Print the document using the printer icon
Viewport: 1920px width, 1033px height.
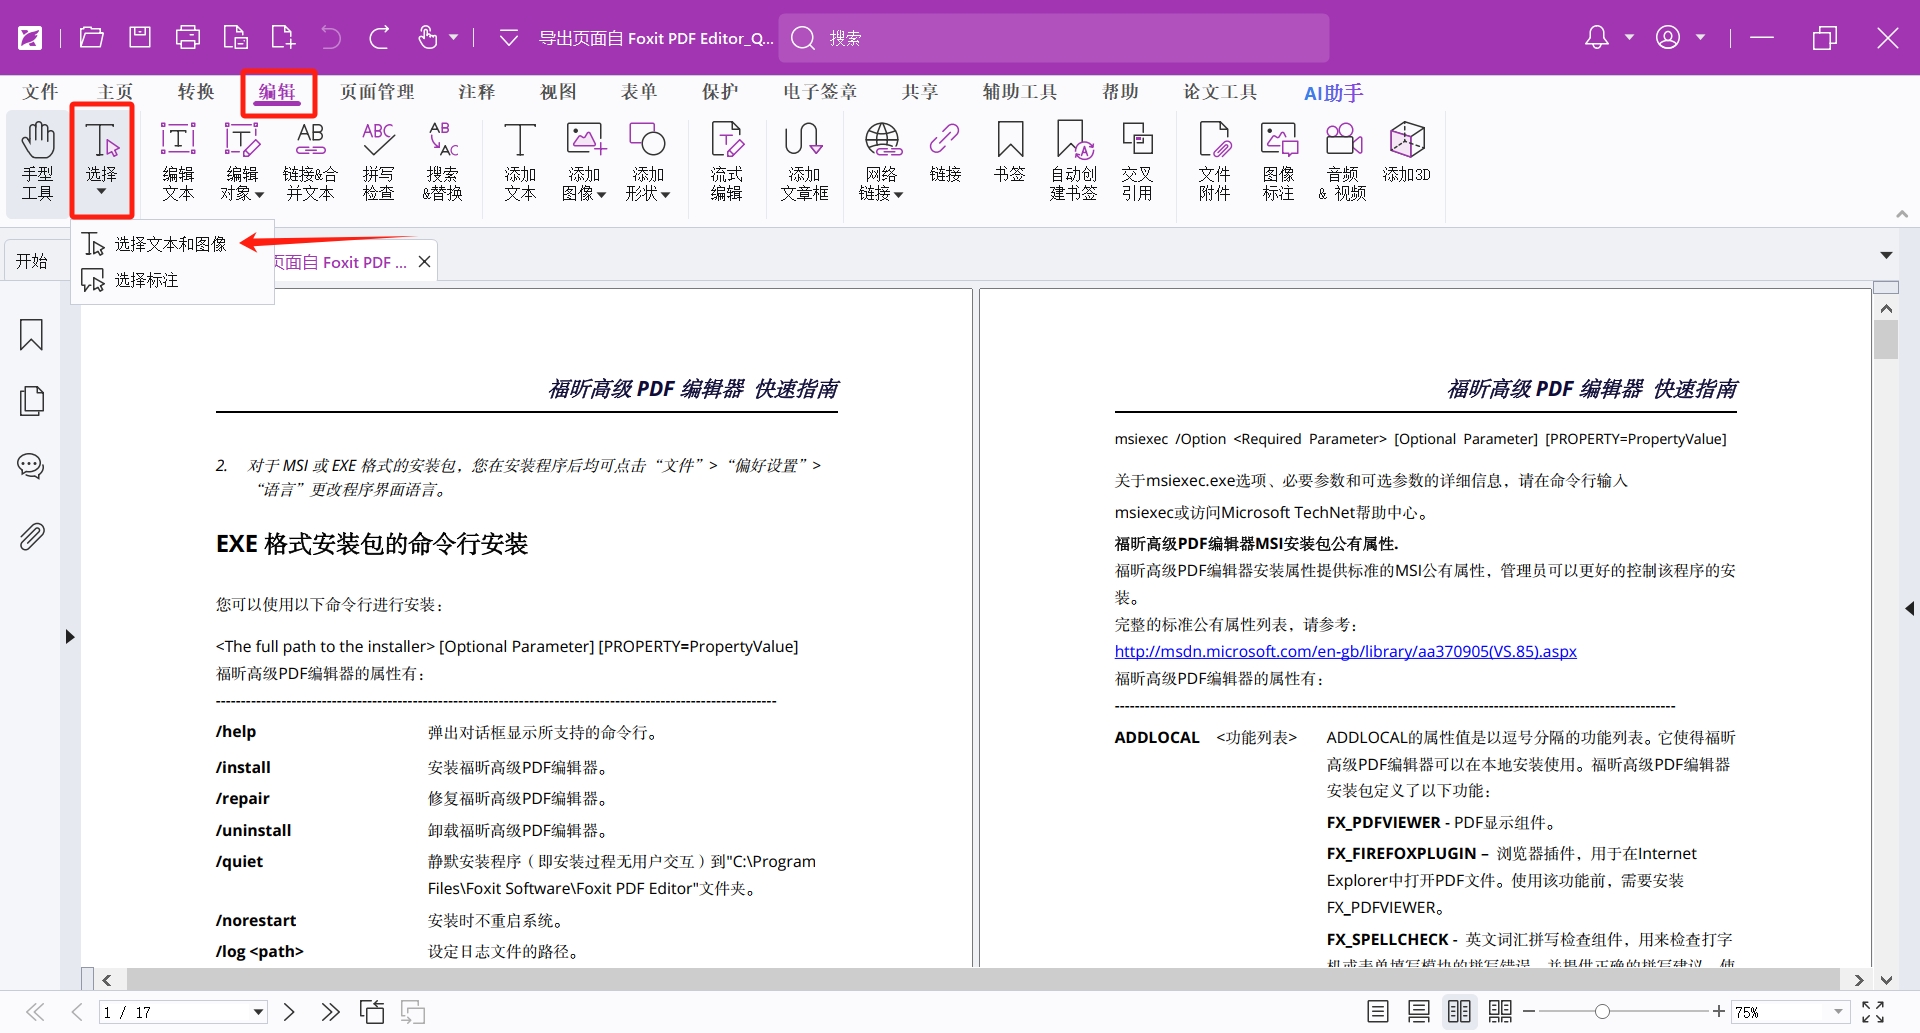pos(188,38)
